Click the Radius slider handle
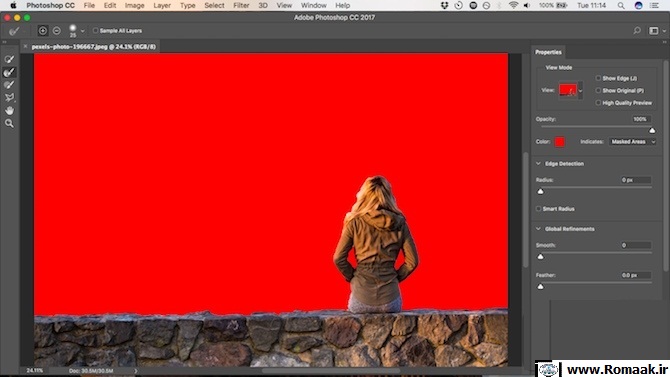 [541, 191]
